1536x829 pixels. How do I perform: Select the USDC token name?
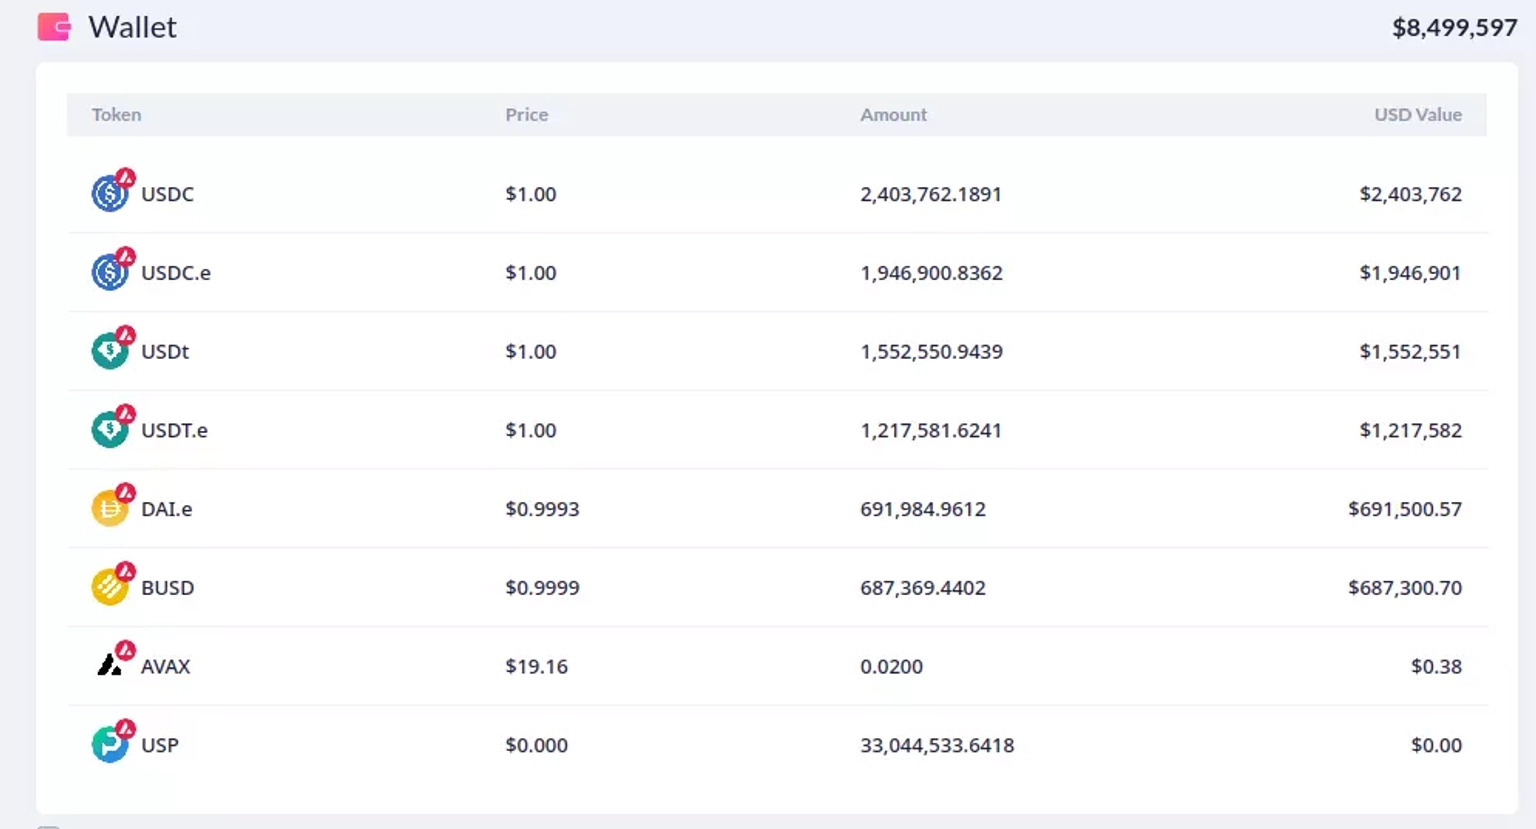(167, 194)
